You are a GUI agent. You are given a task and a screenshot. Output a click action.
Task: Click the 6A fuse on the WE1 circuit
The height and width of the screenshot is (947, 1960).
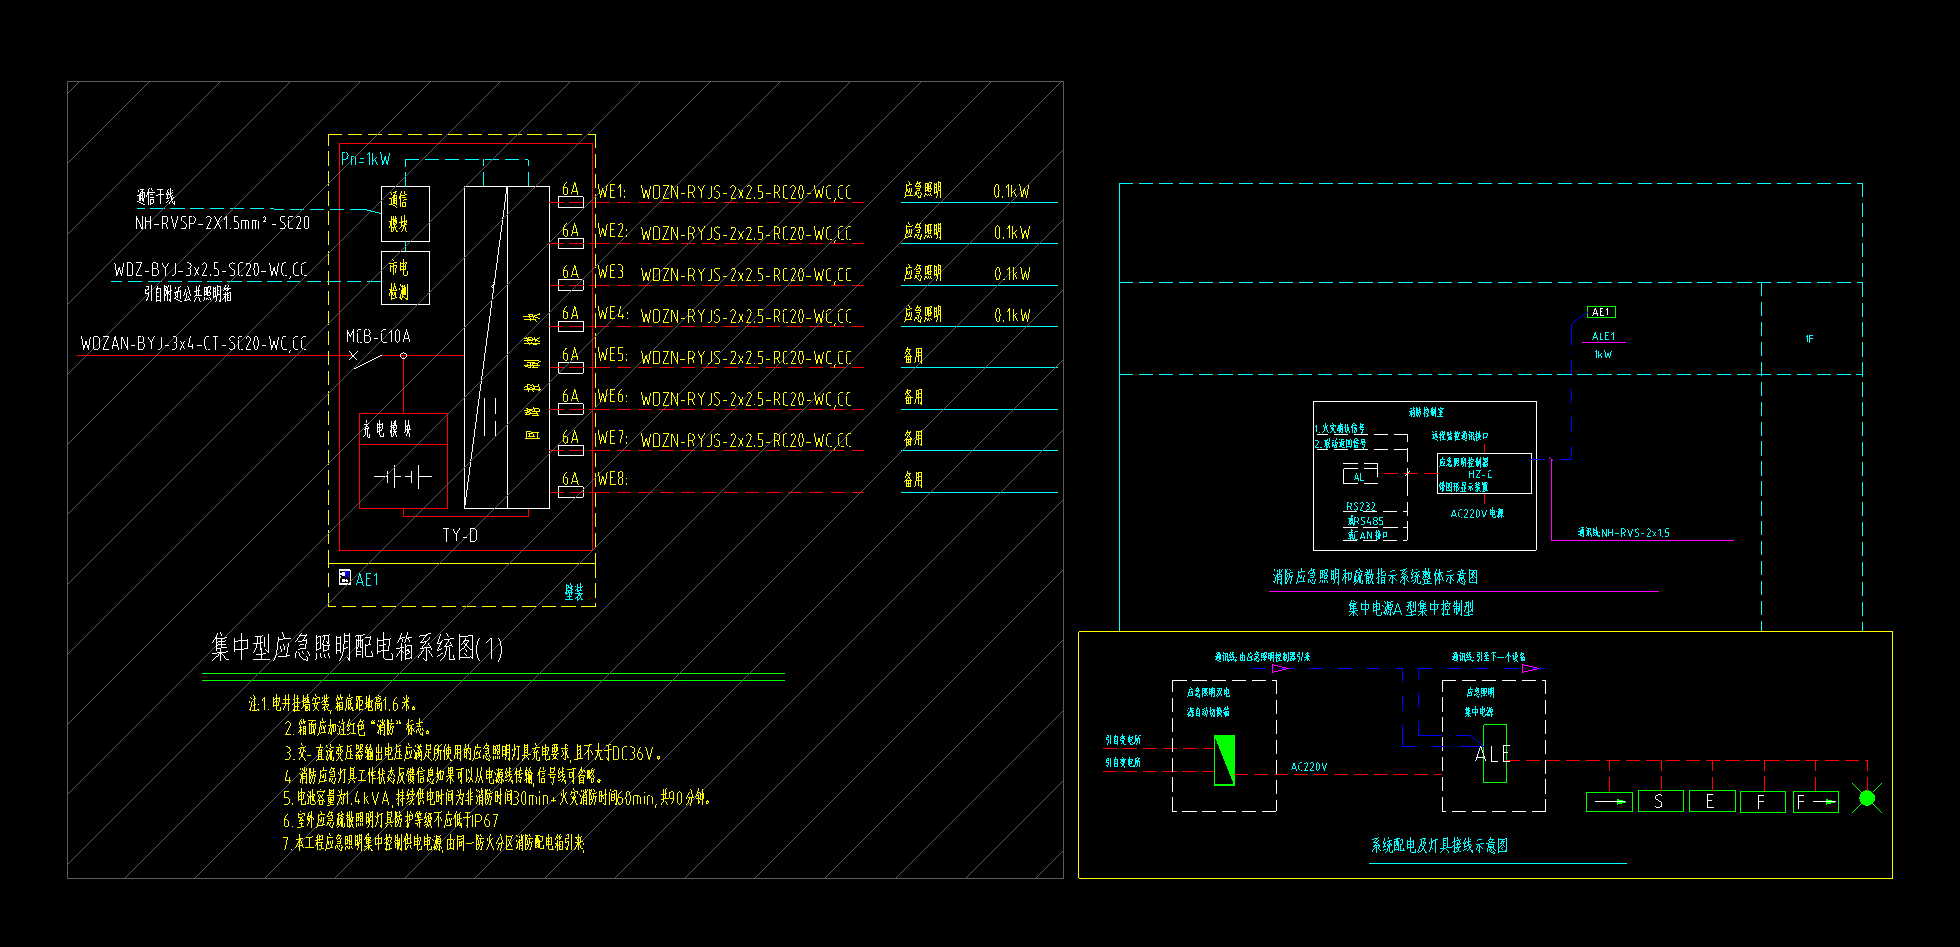tap(570, 202)
